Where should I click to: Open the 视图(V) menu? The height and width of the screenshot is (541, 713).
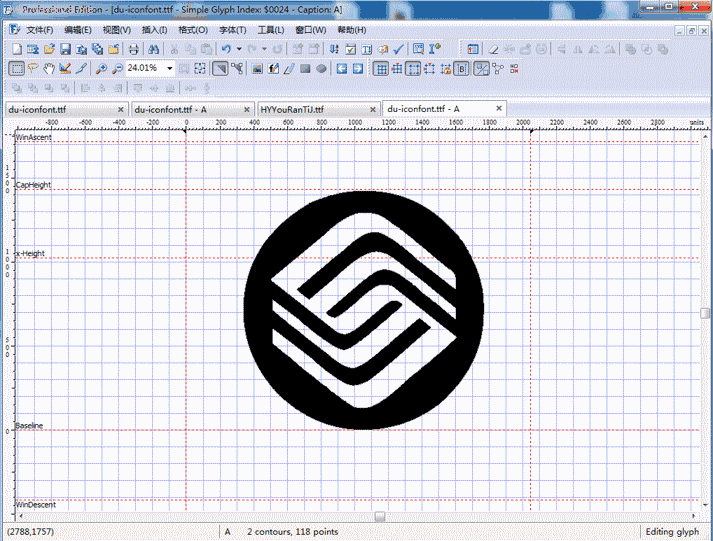click(116, 30)
